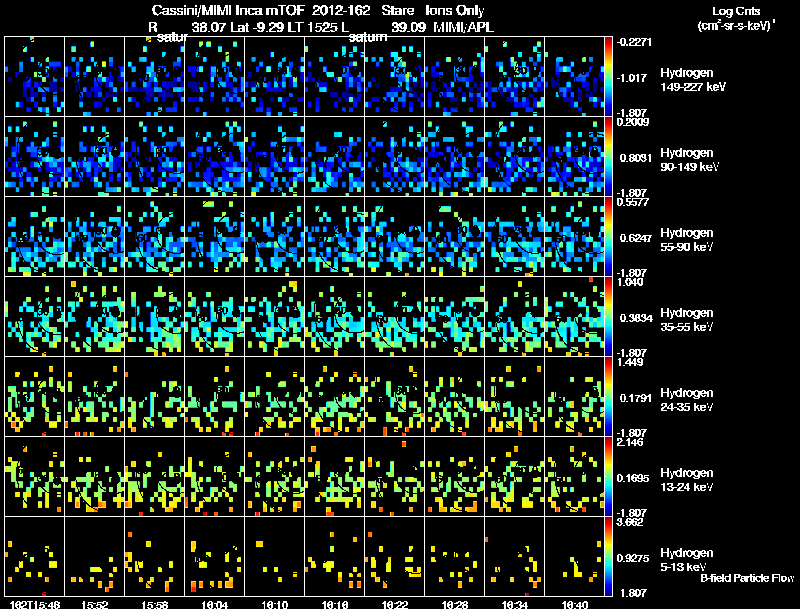The height and width of the screenshot is (609, 800).
Task: Click the 16:28 time label on the axis
Action: [455, 604]
